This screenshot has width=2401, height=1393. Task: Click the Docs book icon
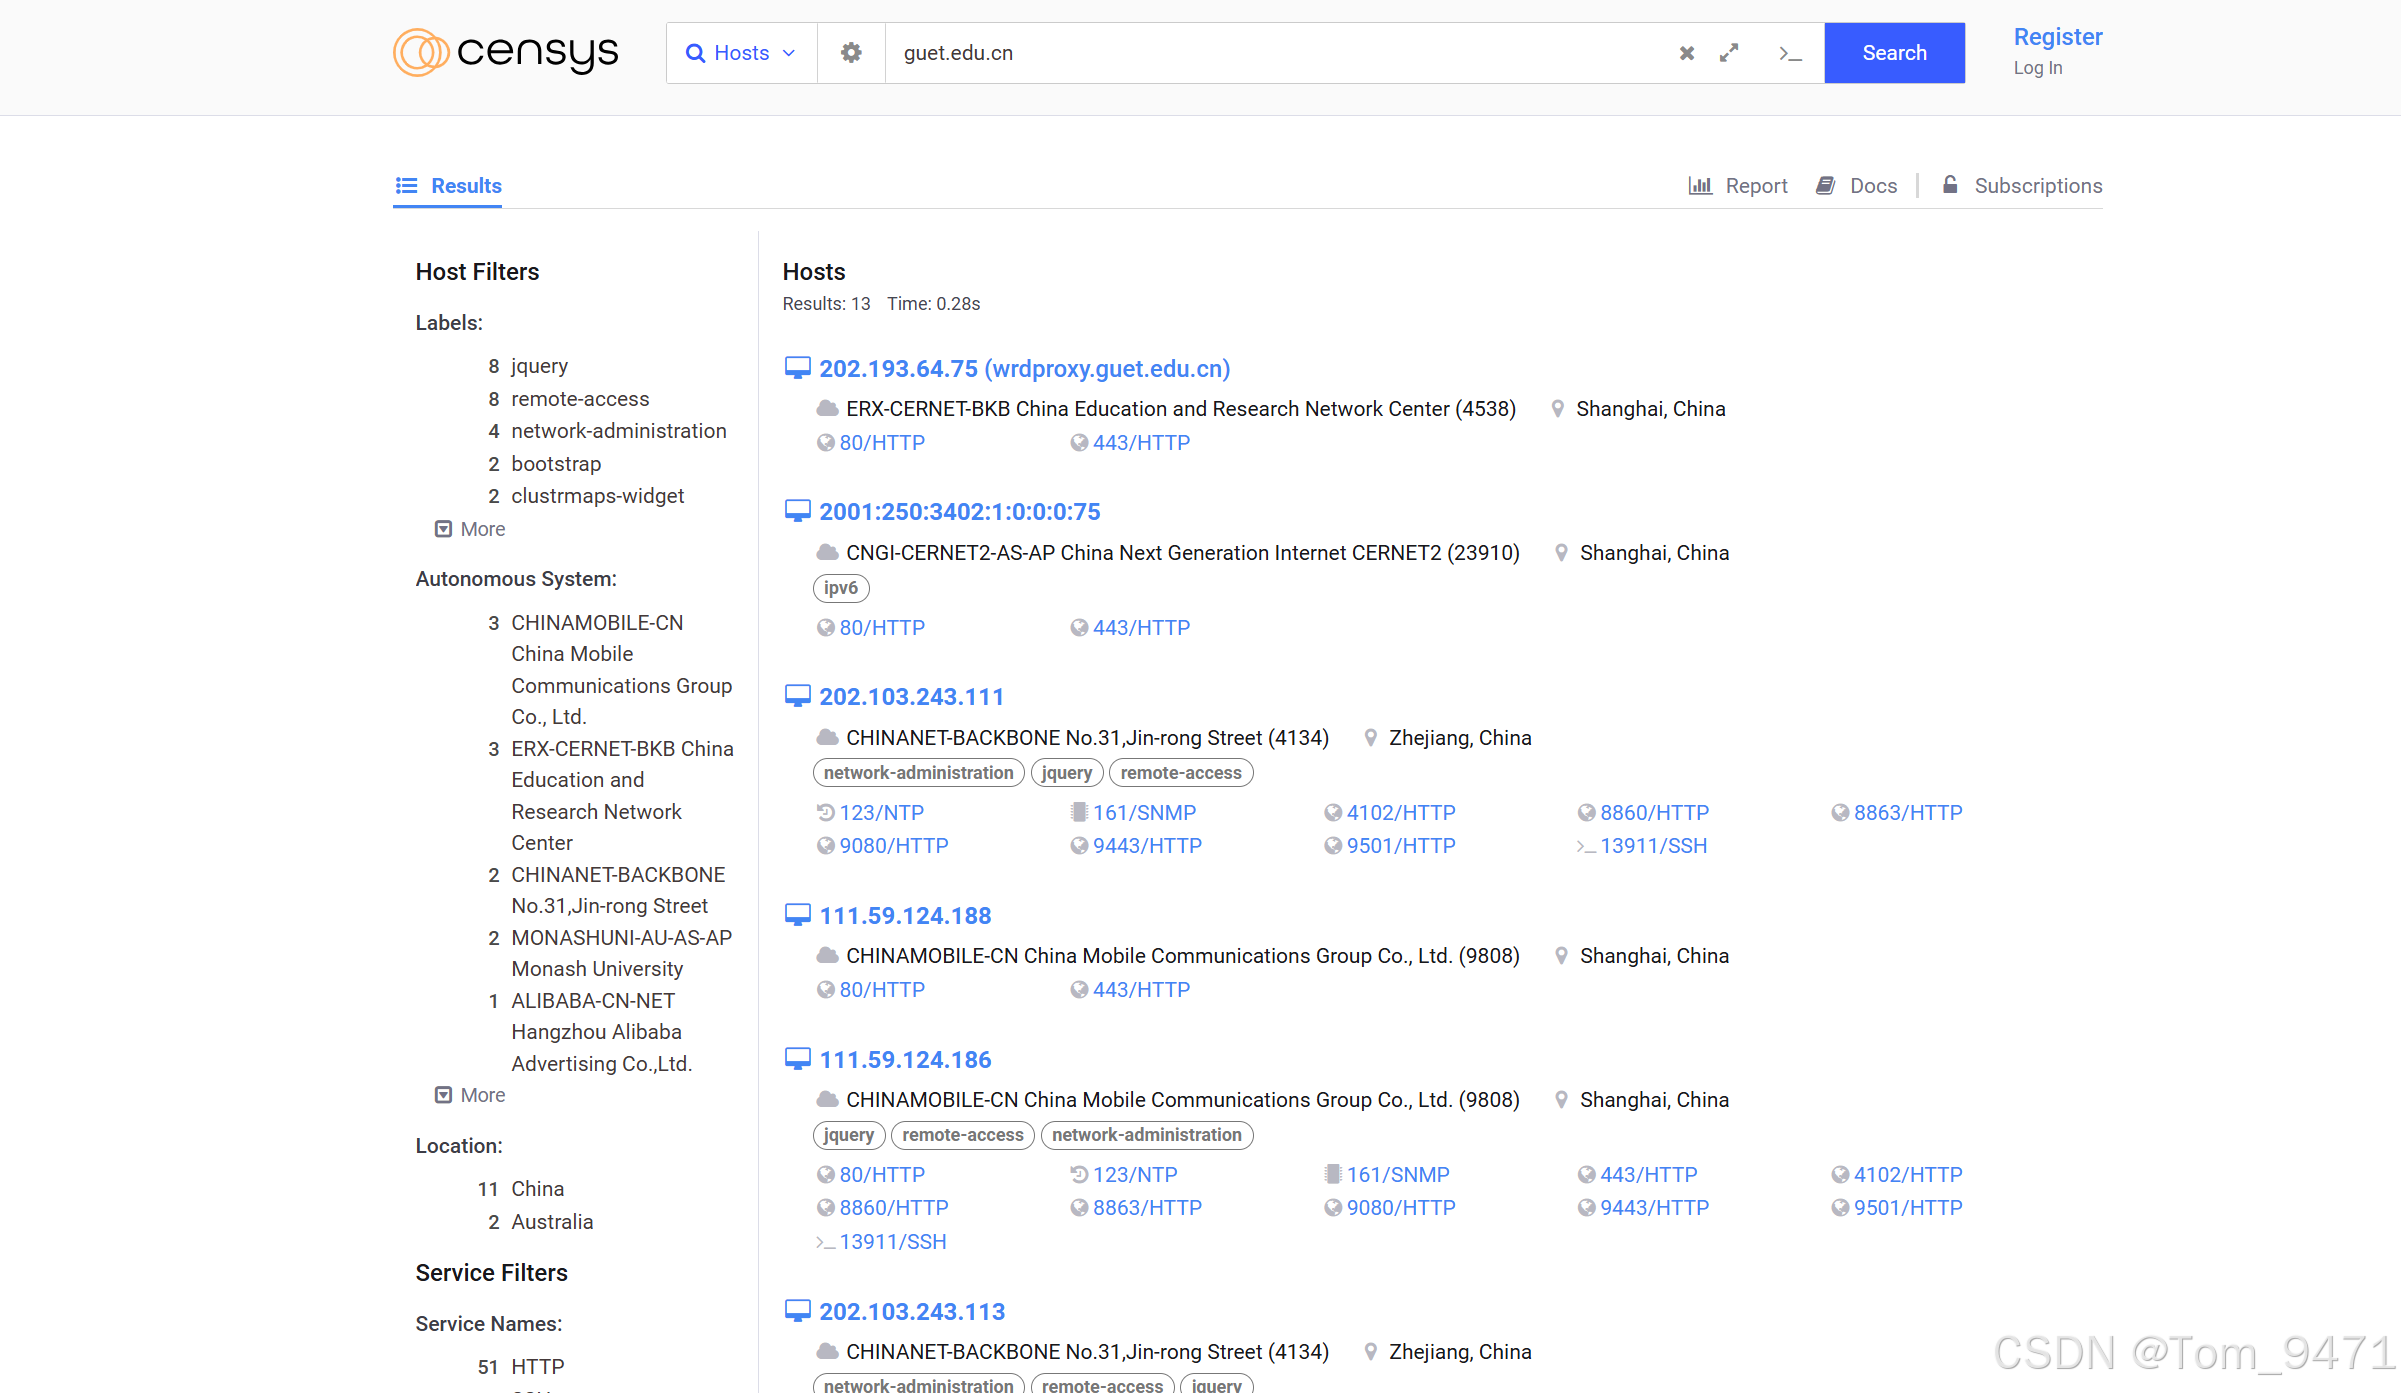(x=1825, y=186)
